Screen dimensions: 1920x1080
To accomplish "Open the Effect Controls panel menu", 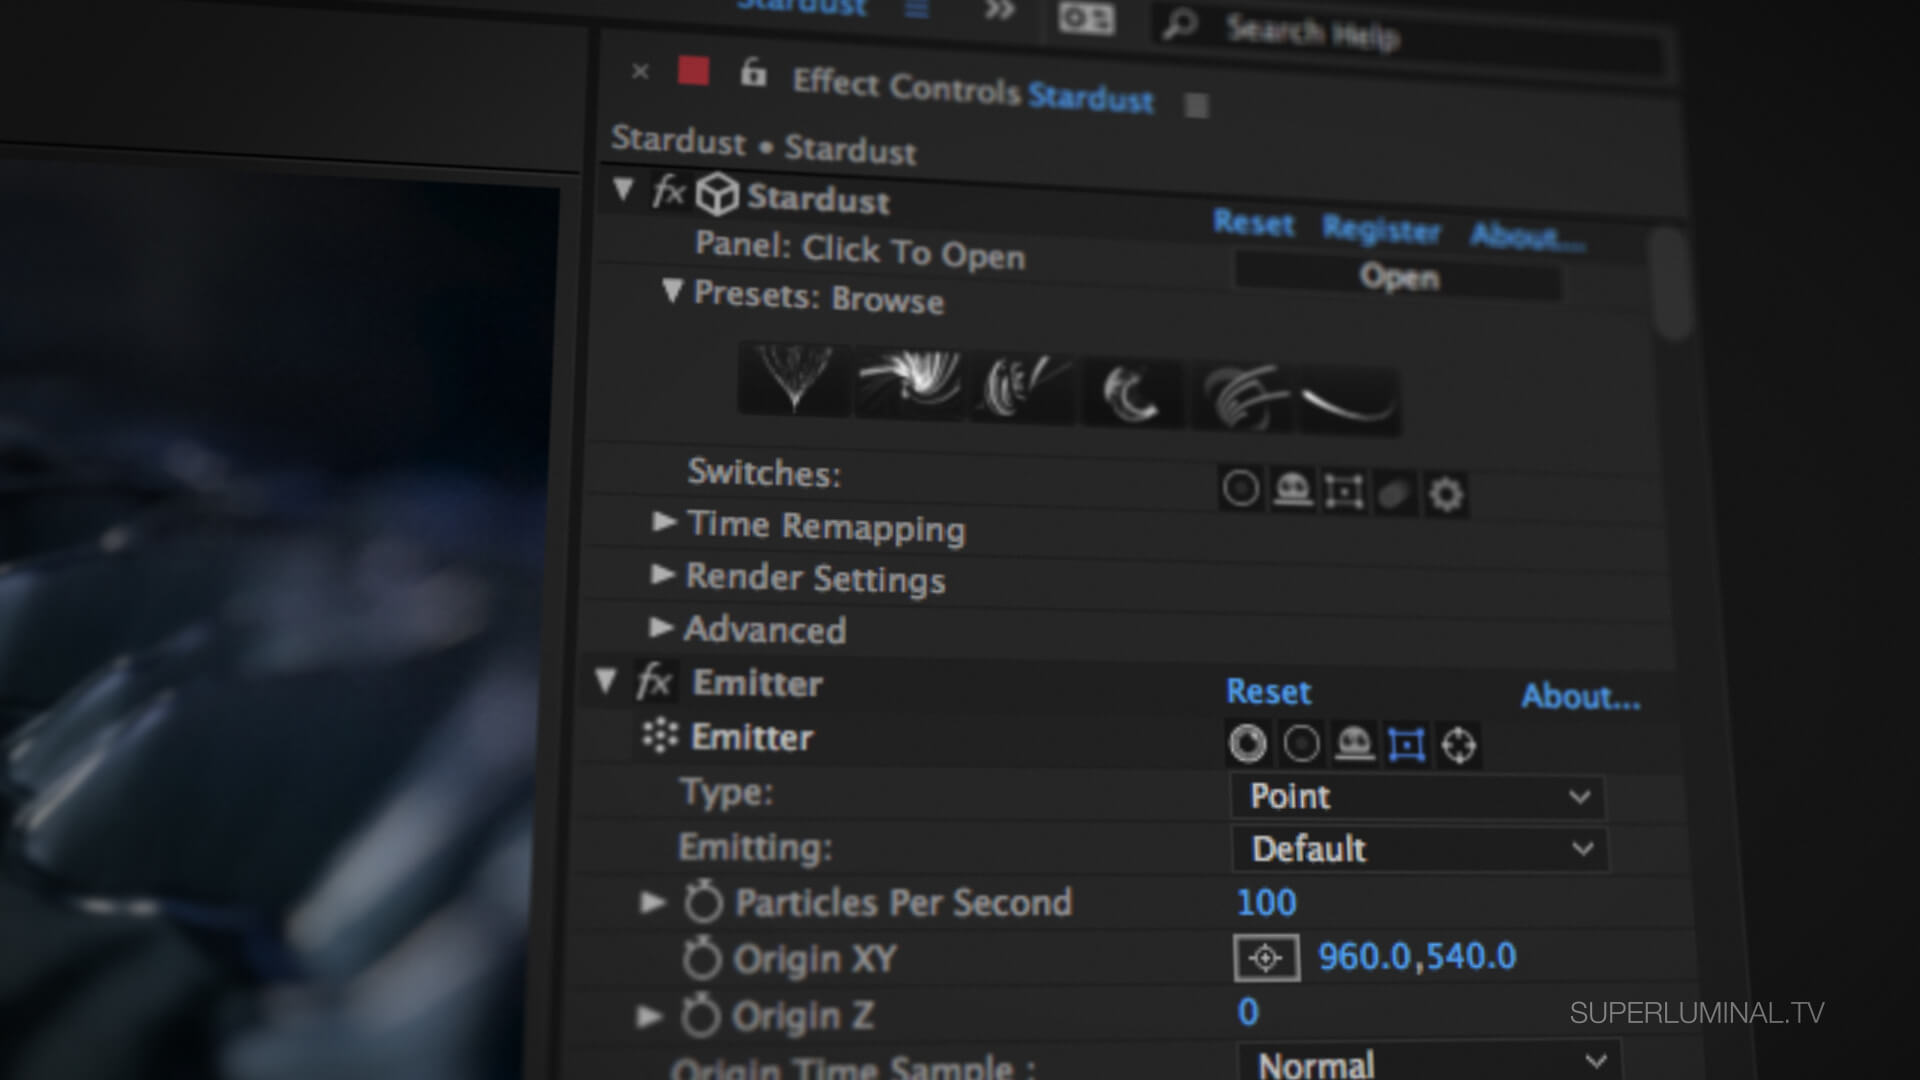I will pos(1196,105).
